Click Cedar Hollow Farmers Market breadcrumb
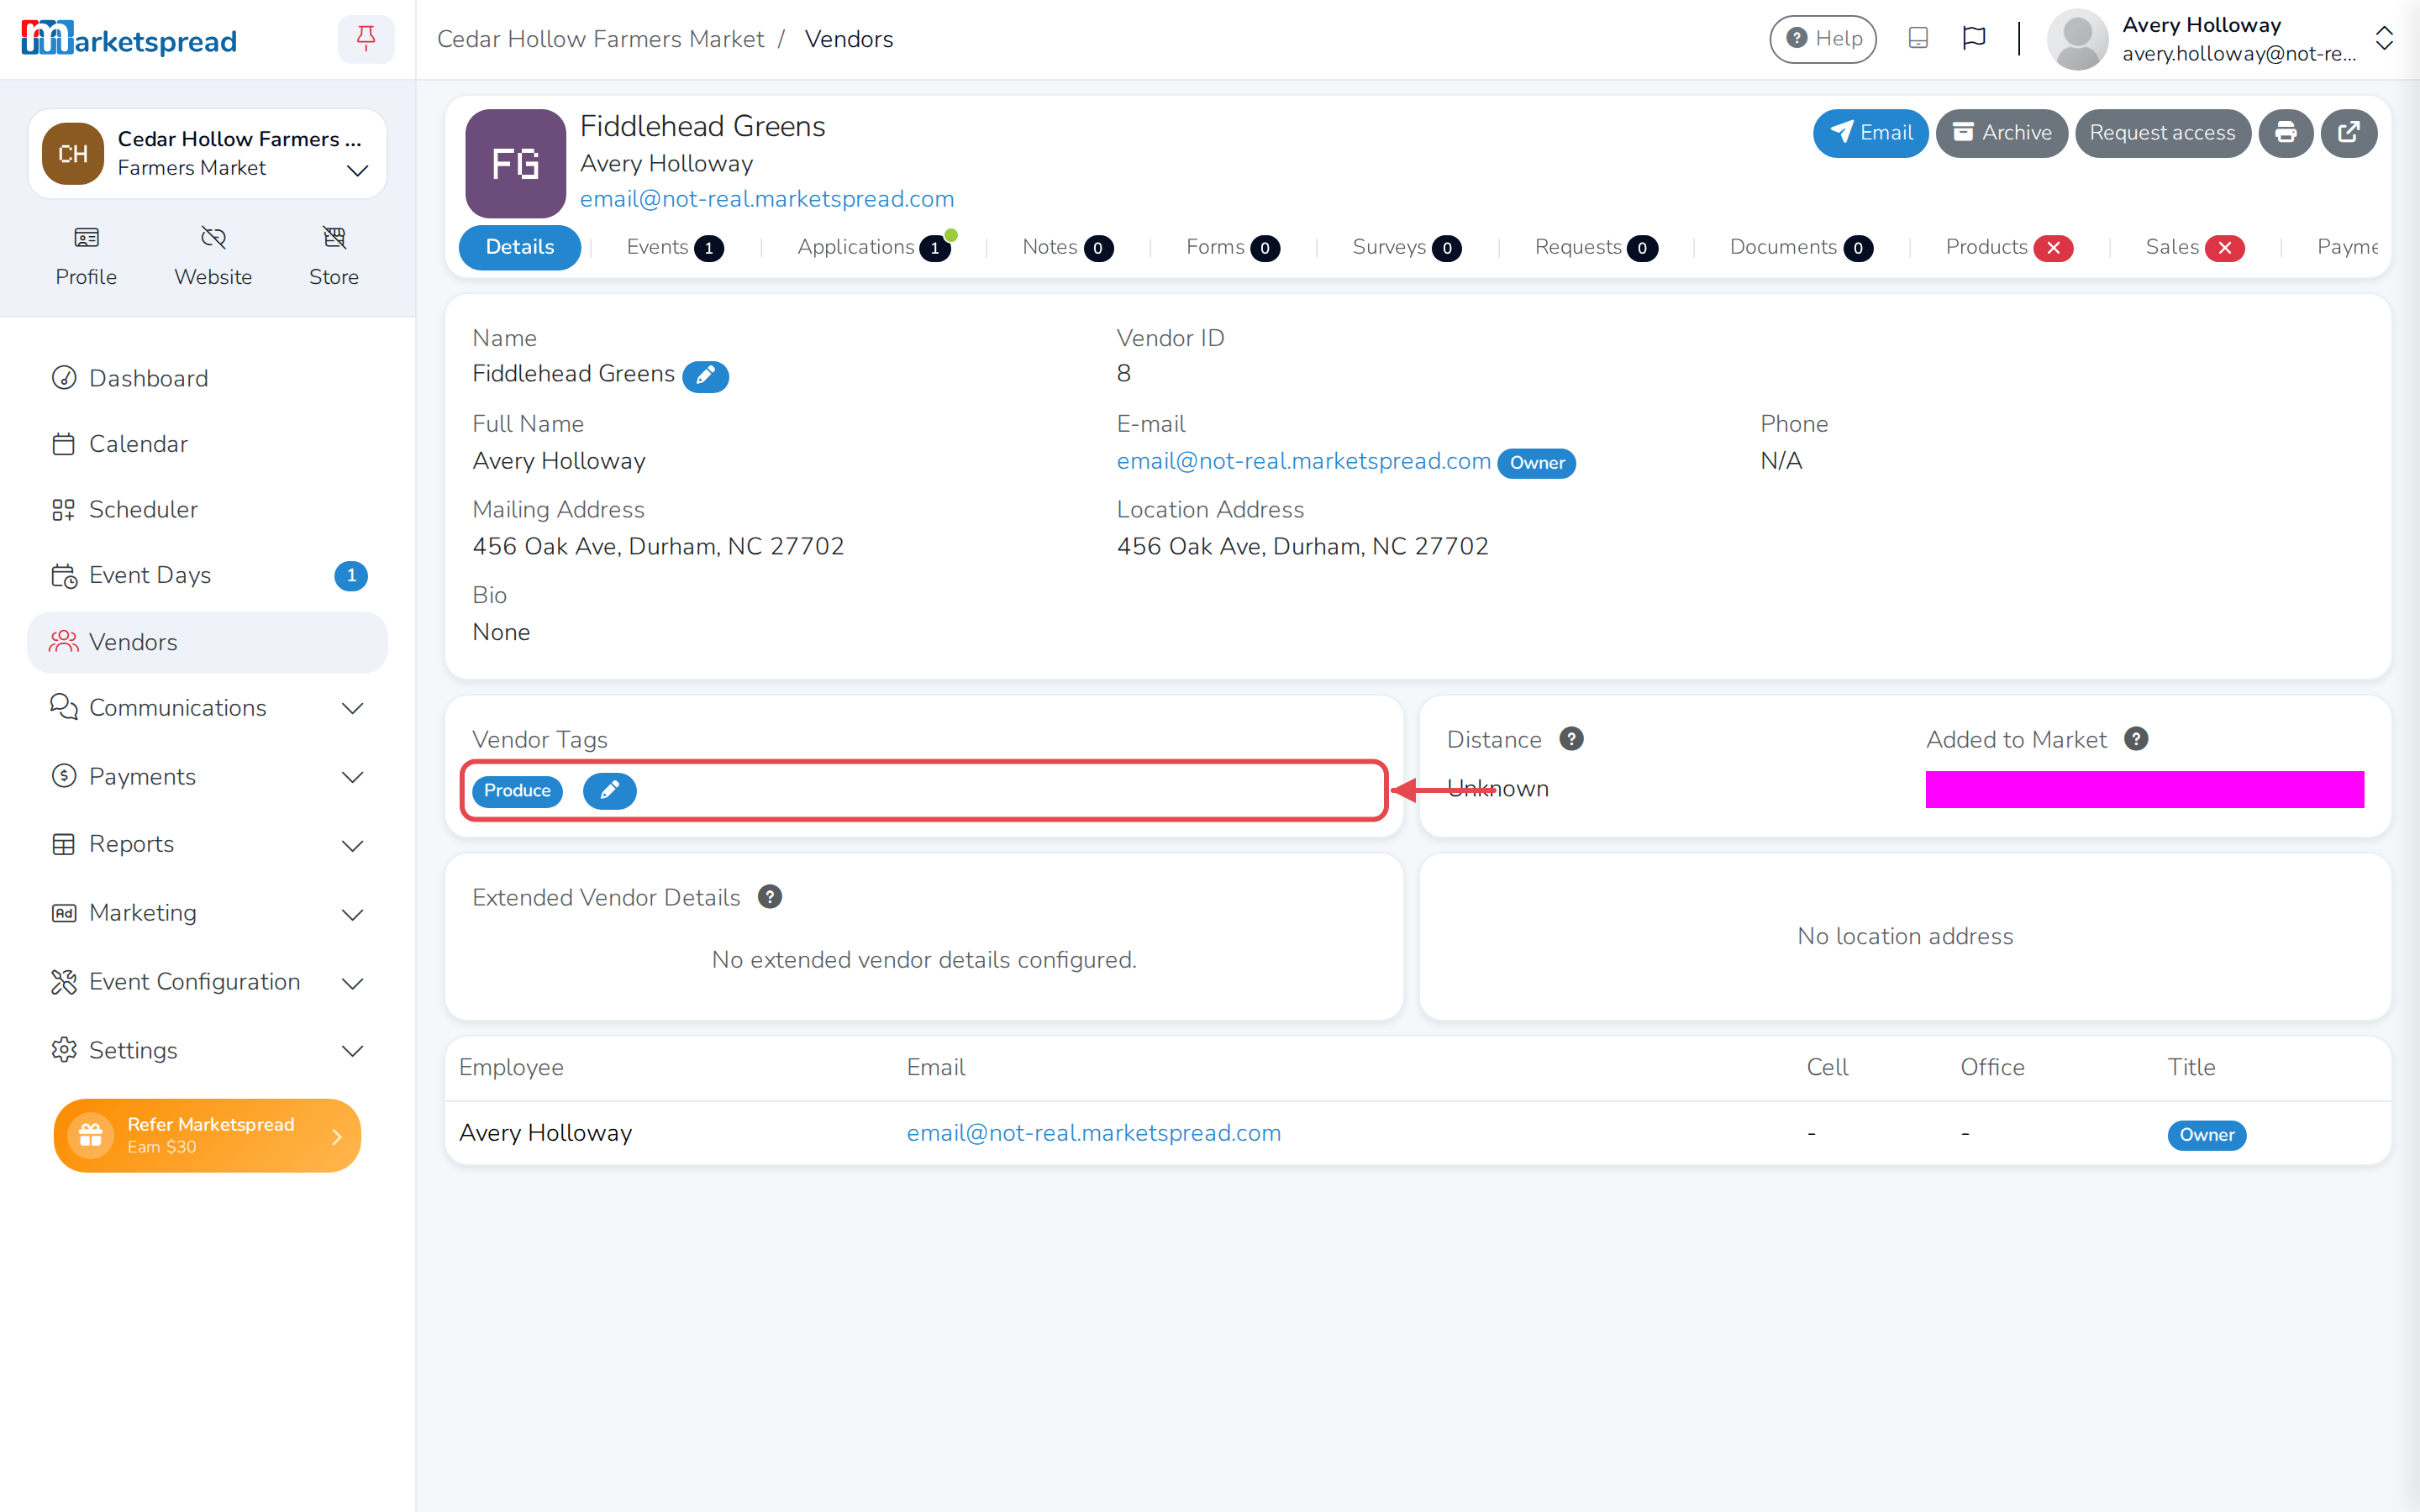The image size is (2420, 1512). (600, 39)
